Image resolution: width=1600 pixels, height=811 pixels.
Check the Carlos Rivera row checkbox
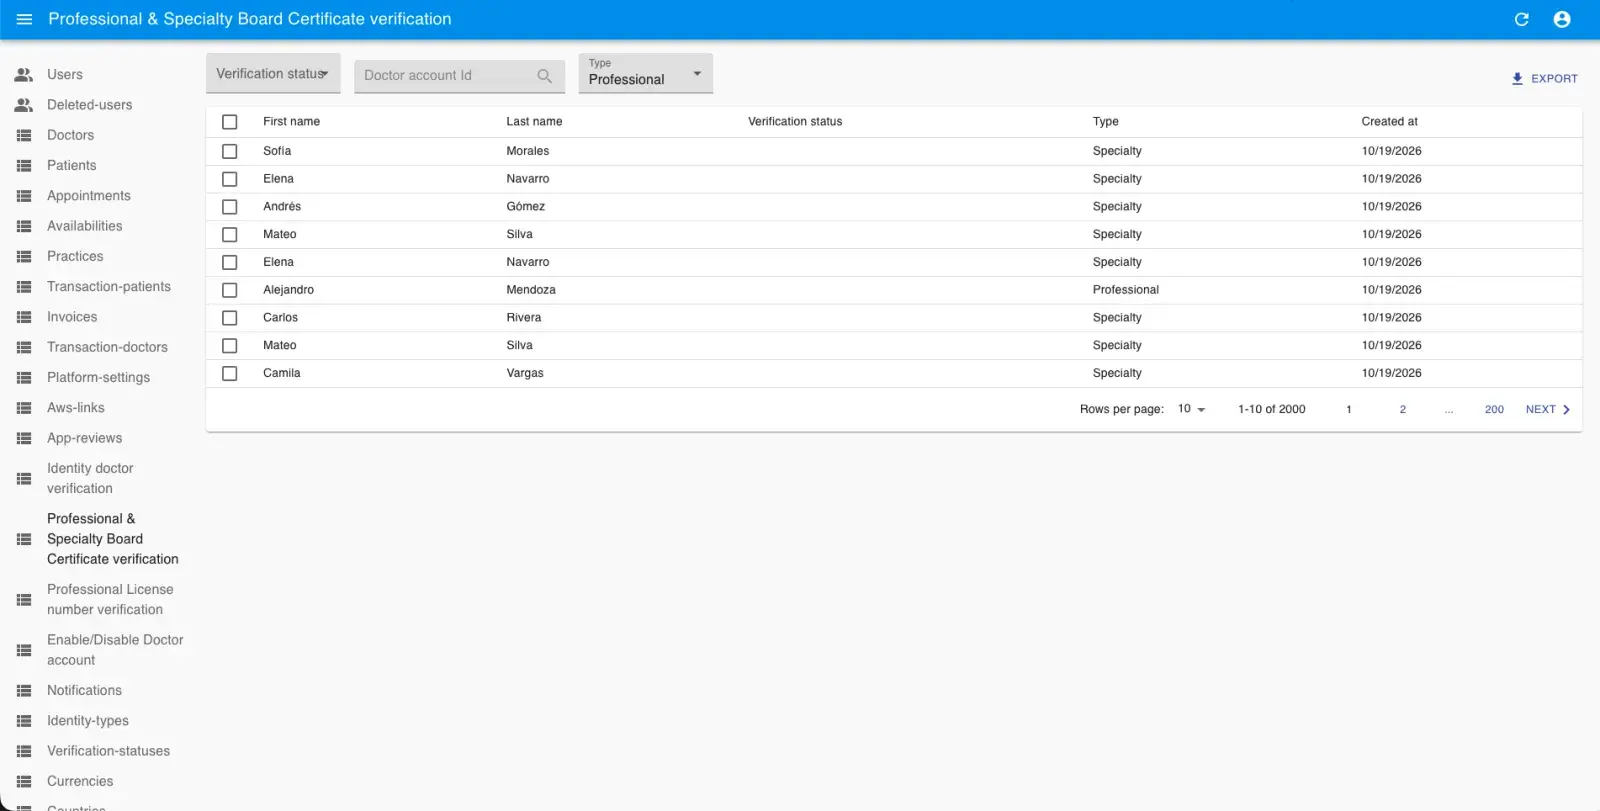[230, 318]
